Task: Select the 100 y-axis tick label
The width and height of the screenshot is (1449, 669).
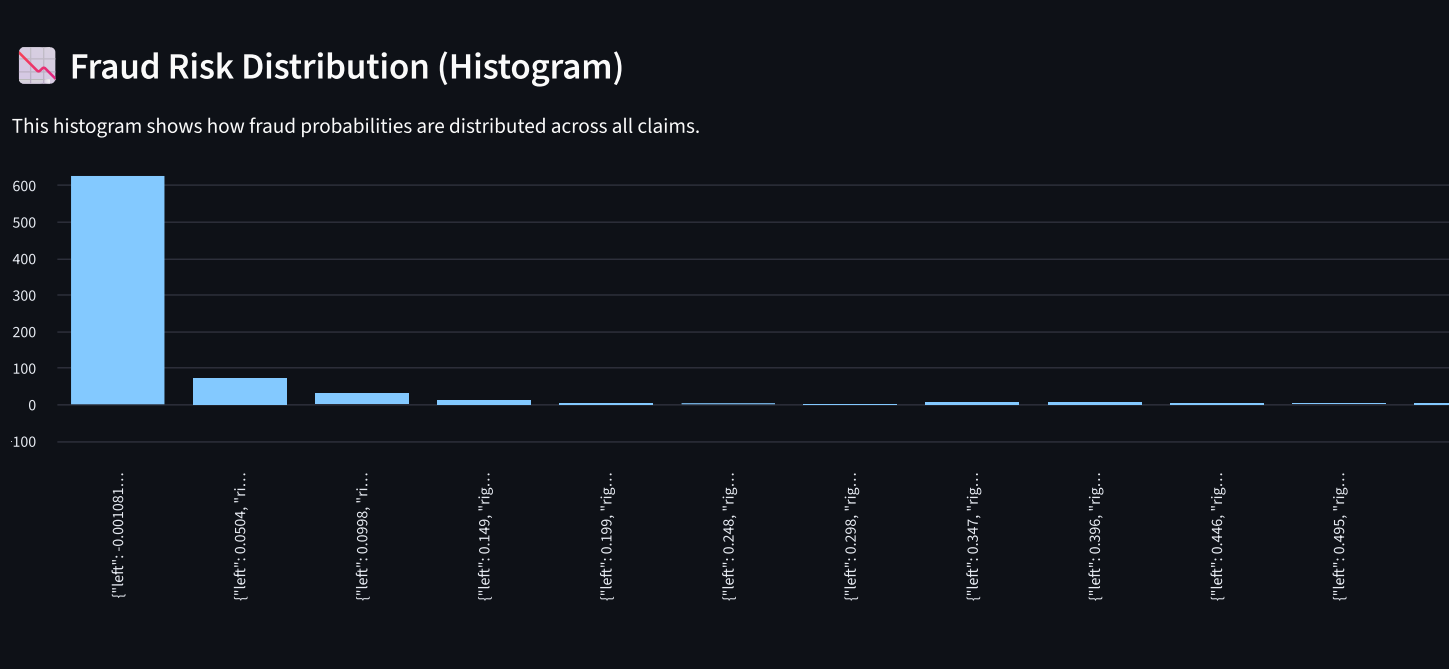Action: (25, 369)
